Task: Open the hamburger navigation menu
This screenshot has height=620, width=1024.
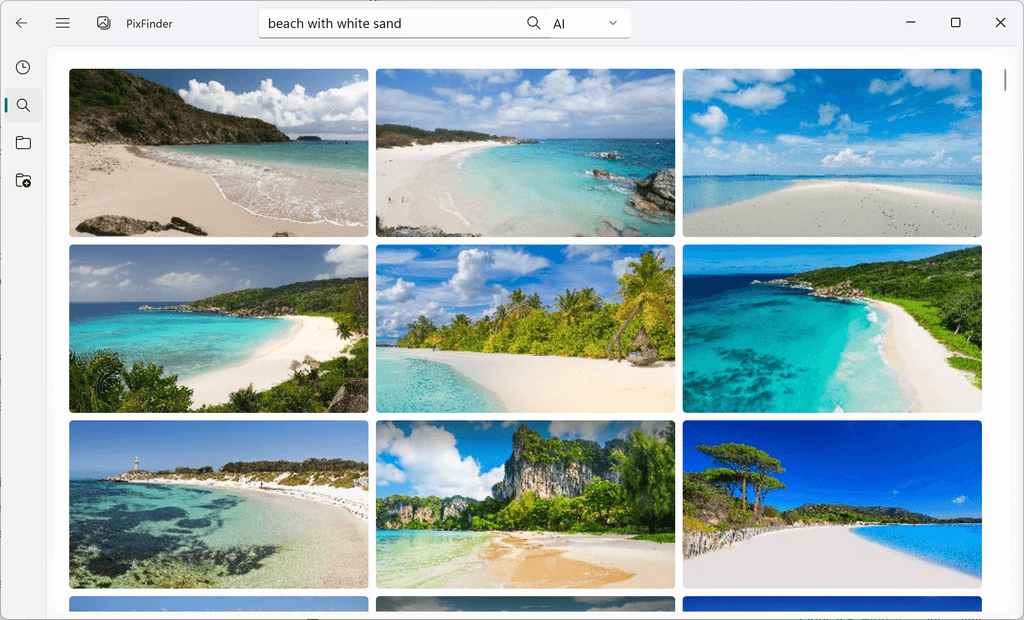Action: [63, 23]
